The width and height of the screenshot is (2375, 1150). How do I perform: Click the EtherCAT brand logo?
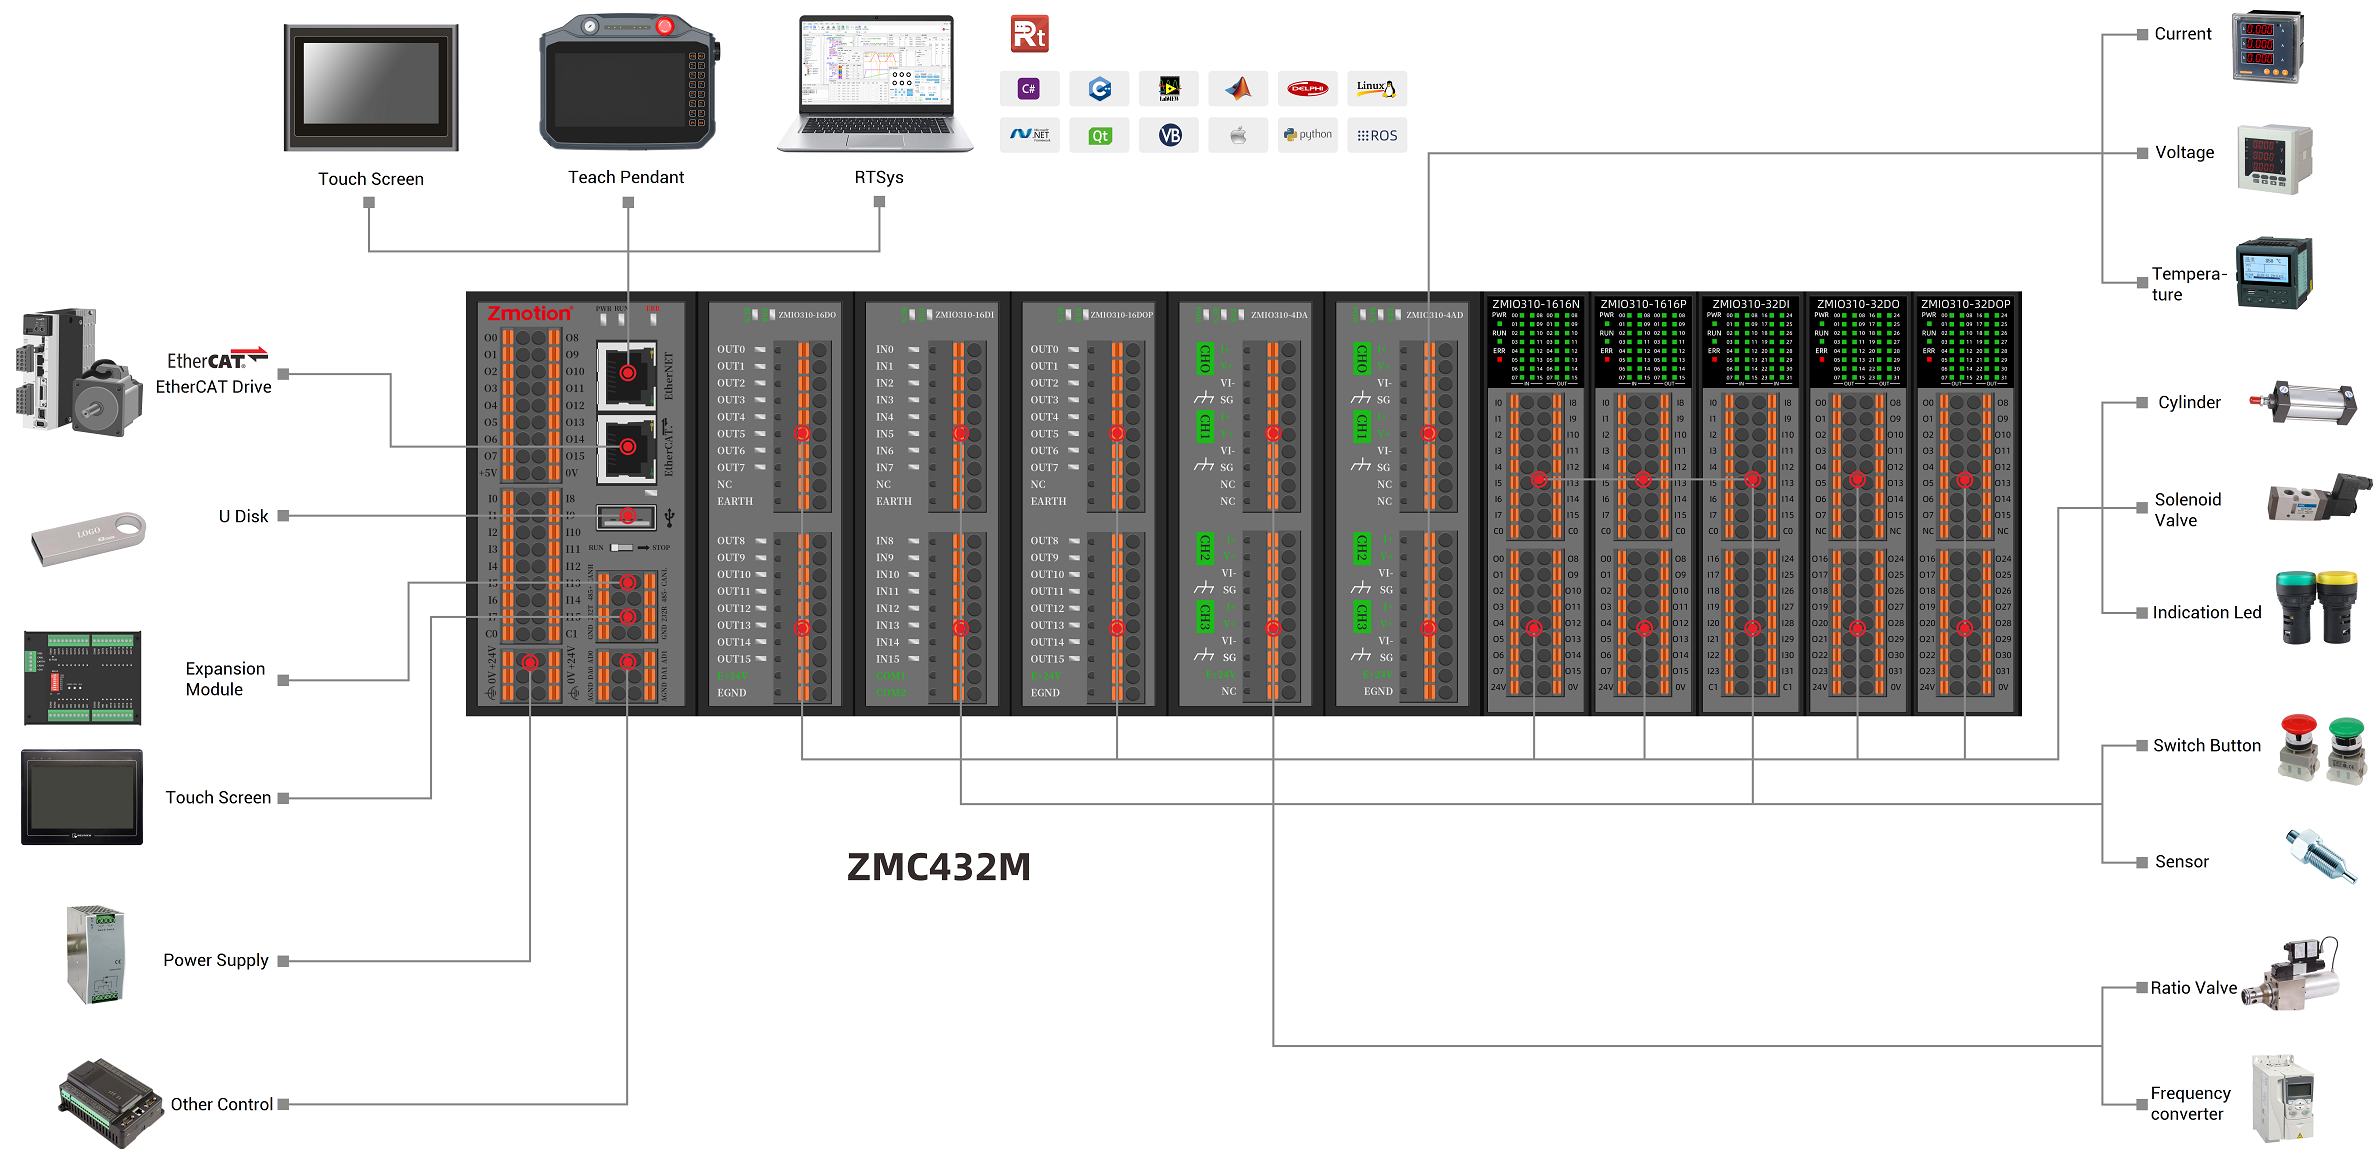click(x=217, y=358)
